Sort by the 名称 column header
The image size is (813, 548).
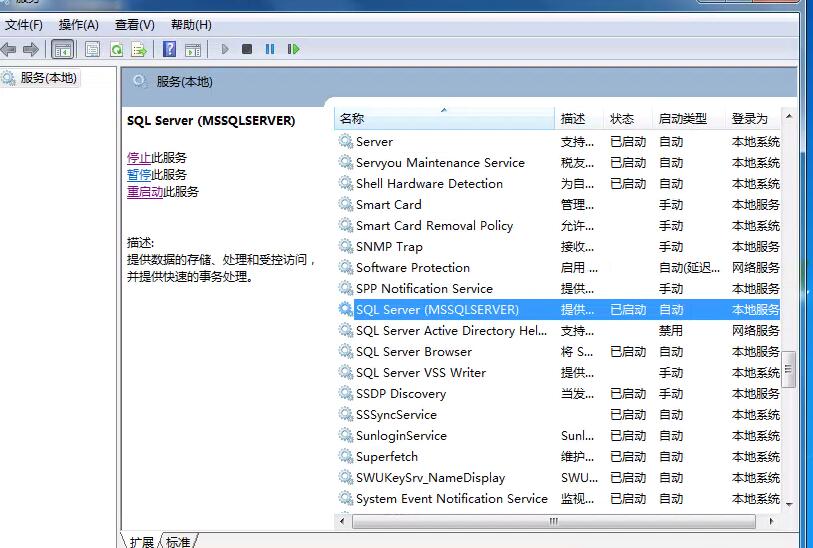pyautogui.click(x=445, y=119)
